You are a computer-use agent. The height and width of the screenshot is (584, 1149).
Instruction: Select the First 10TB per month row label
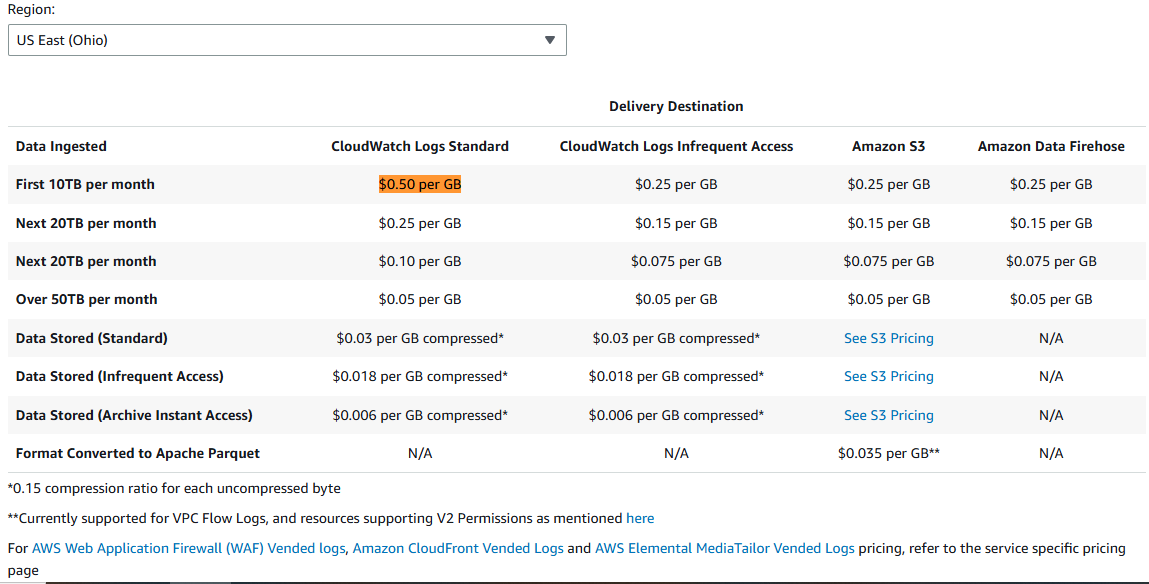85,184
